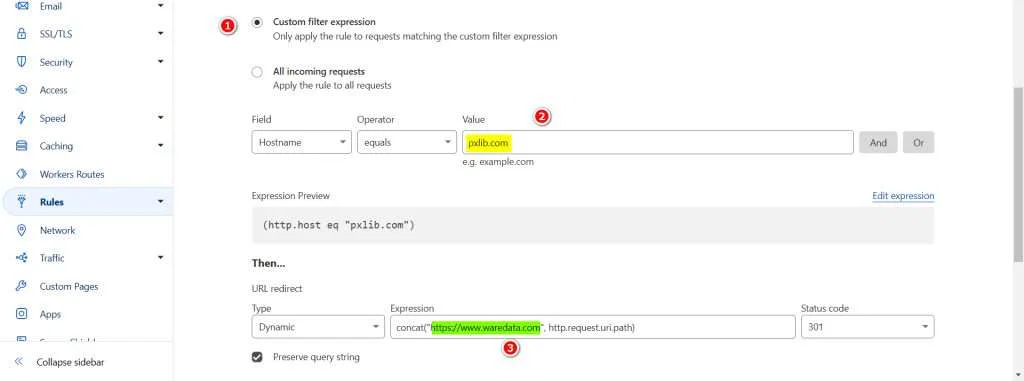Viewport: 1024px width, 381px height.
Task: Click the Speed lightning bolt icon
Action: click(22, 118)
